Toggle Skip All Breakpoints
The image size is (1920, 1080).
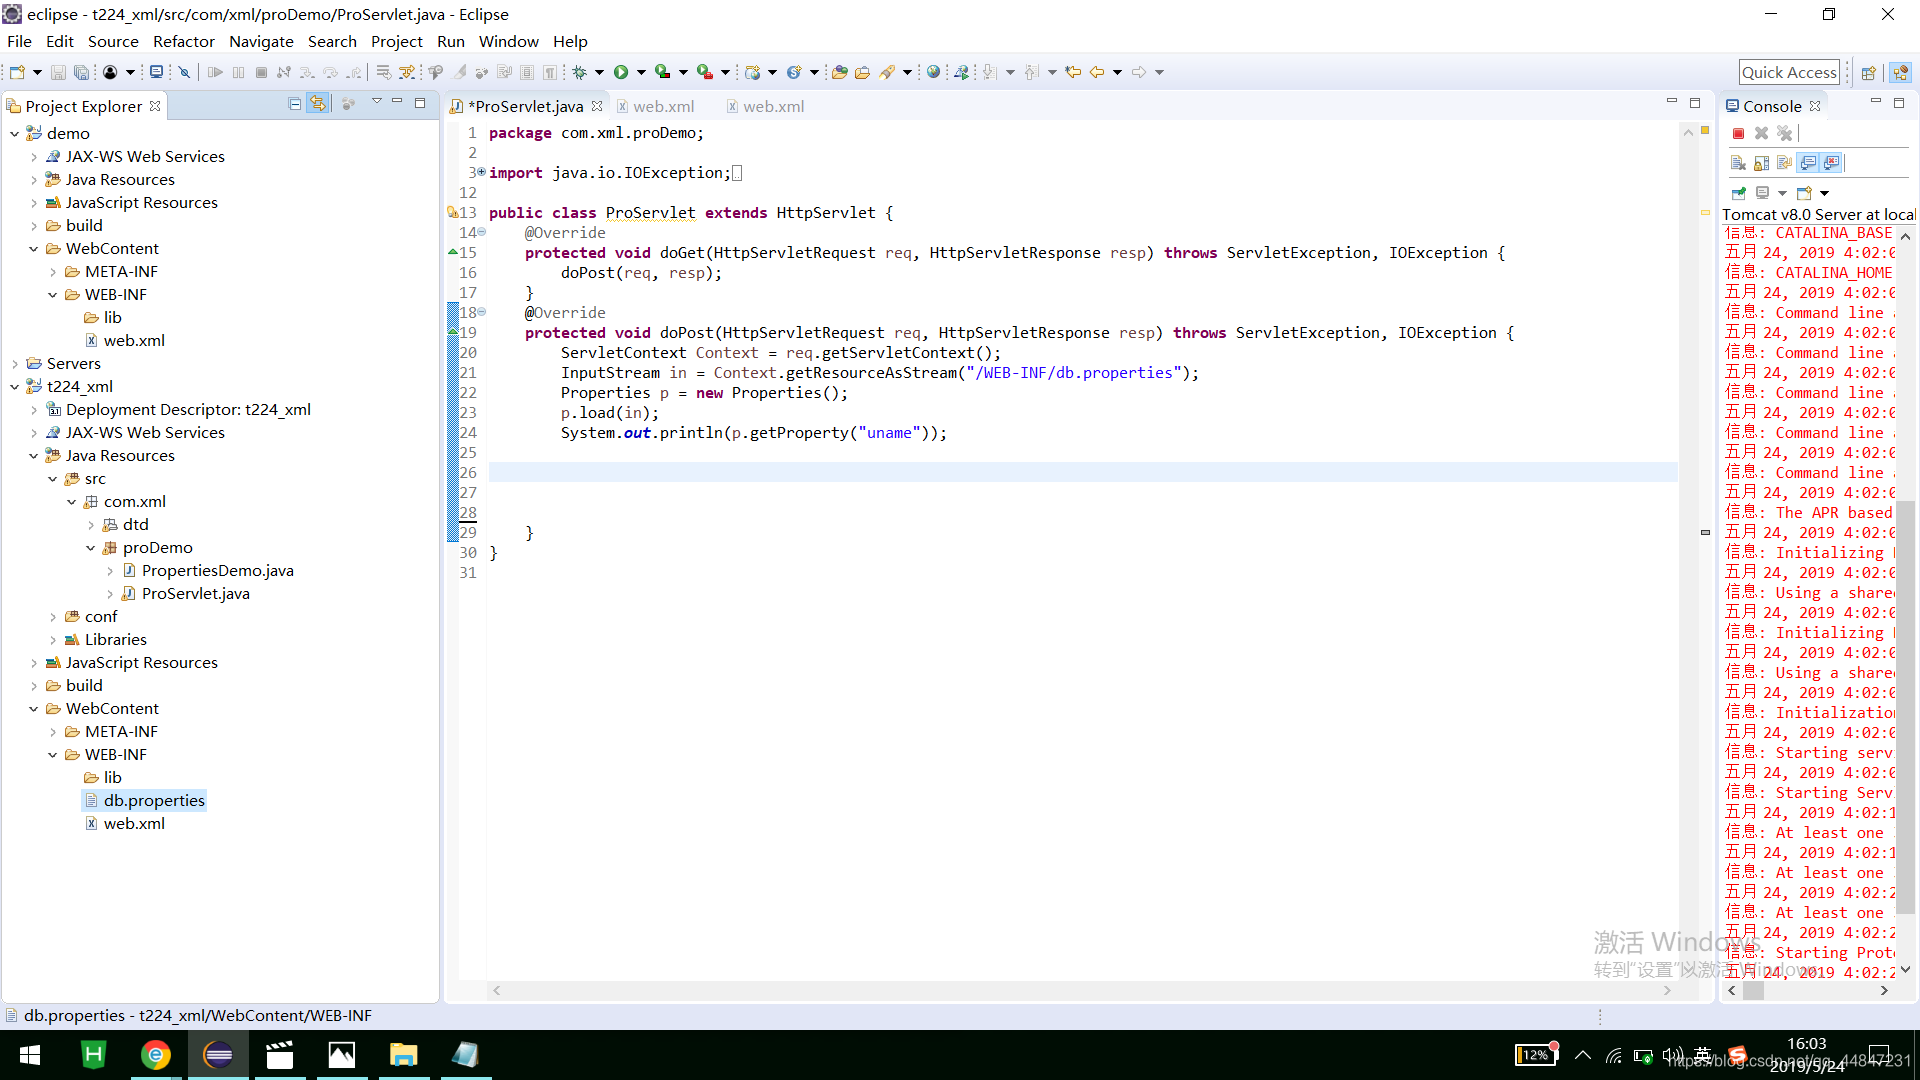click(x=184, y=72)
